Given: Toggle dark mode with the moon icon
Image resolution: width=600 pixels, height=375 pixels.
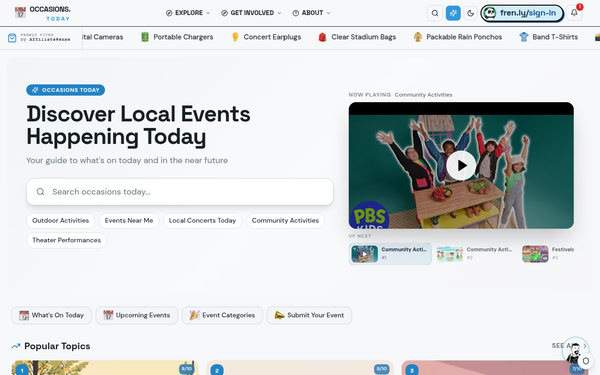Looking at the screenshot, I should [x=470, y=13].
